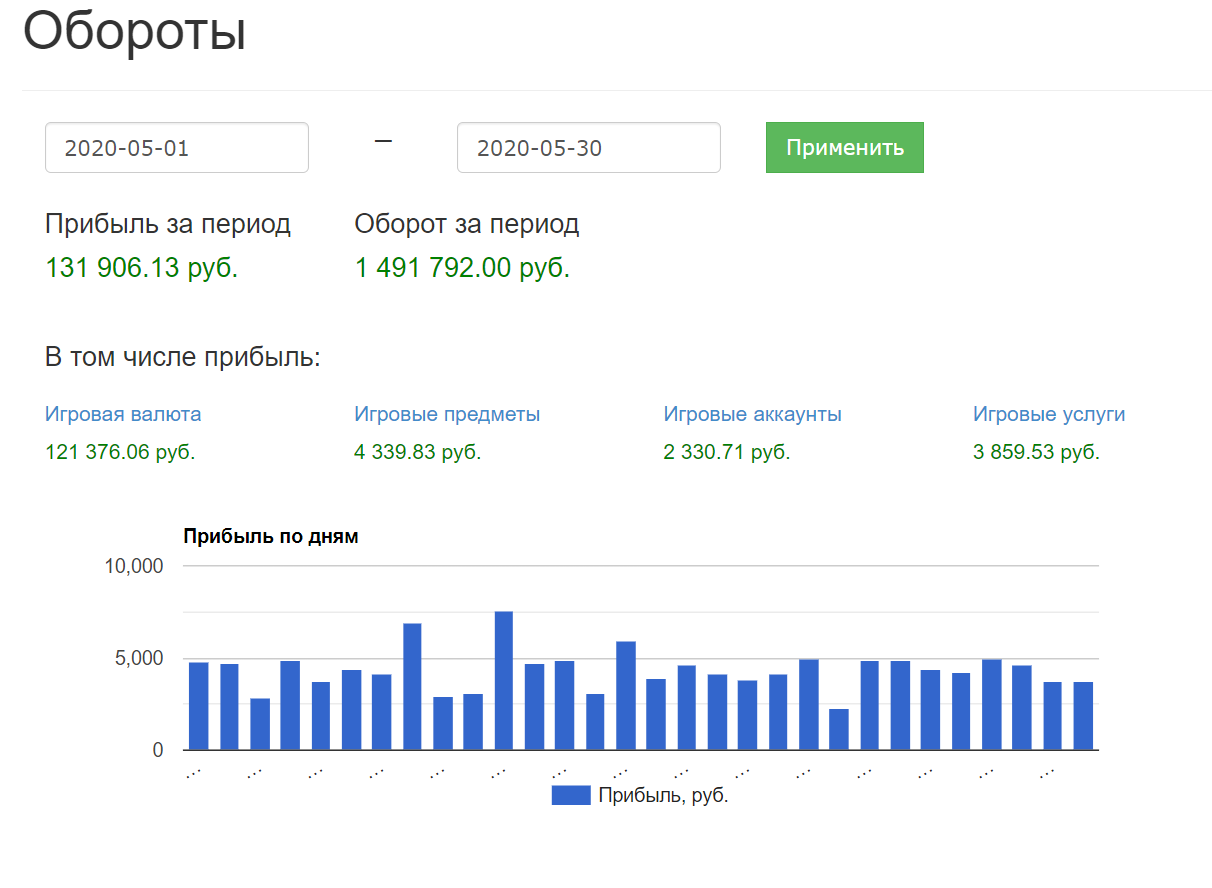Image resolution: width=1212 pixels, height=888 pixels.
Task: Go to the Игровые услуги link
Action: [1049, 414]
